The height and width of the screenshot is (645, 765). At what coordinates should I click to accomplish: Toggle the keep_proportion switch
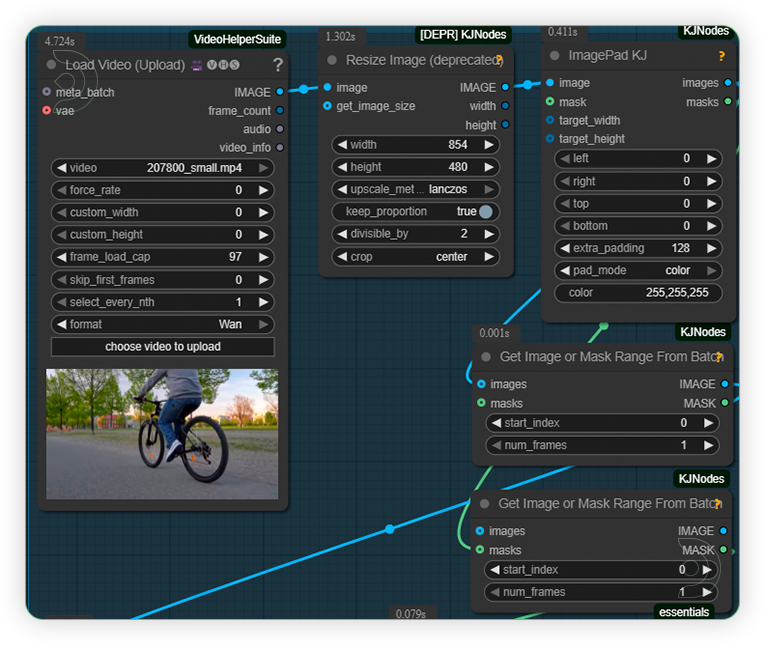point(485,211)
